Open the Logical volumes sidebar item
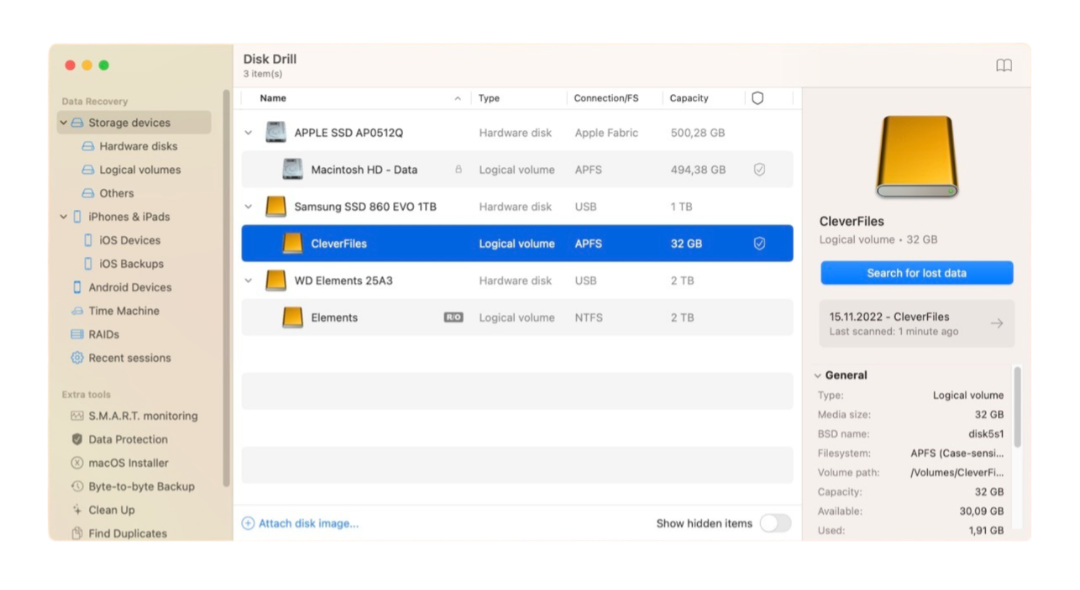Viewport: 1080px width, 590px height. (140, 169)
